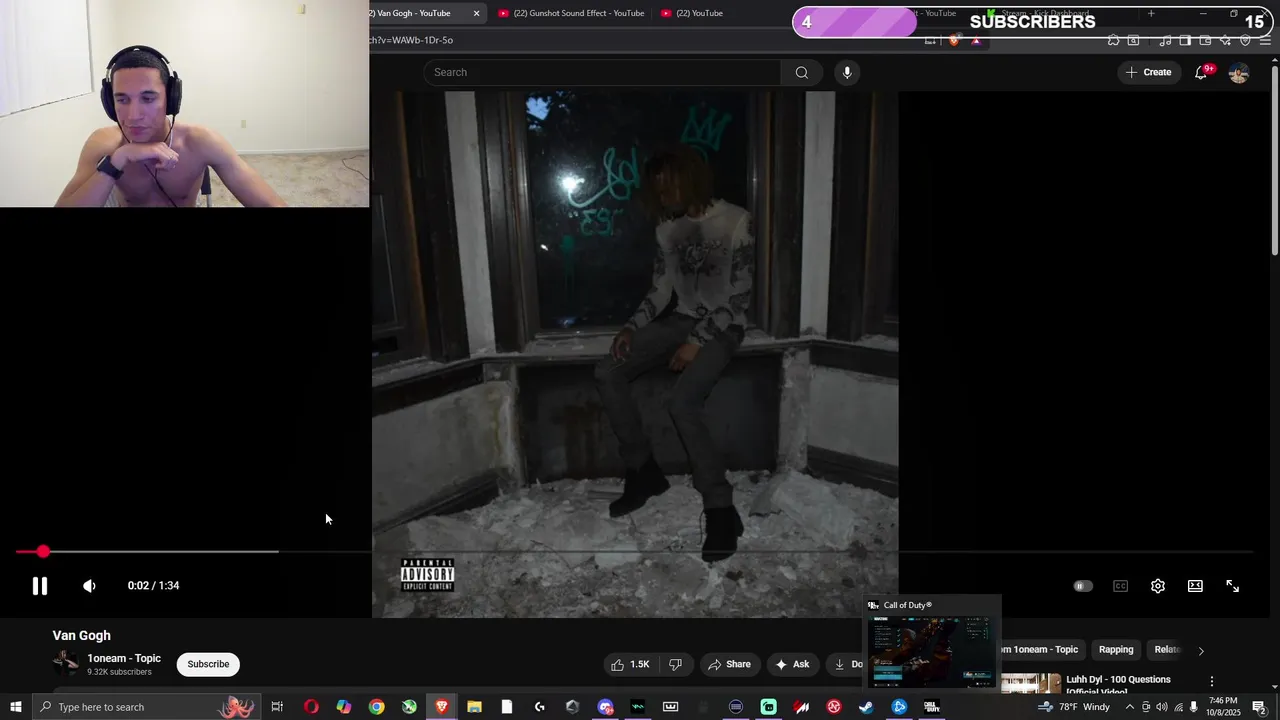
Task: Click the red playhead scrubber
Action: point(43,551)
